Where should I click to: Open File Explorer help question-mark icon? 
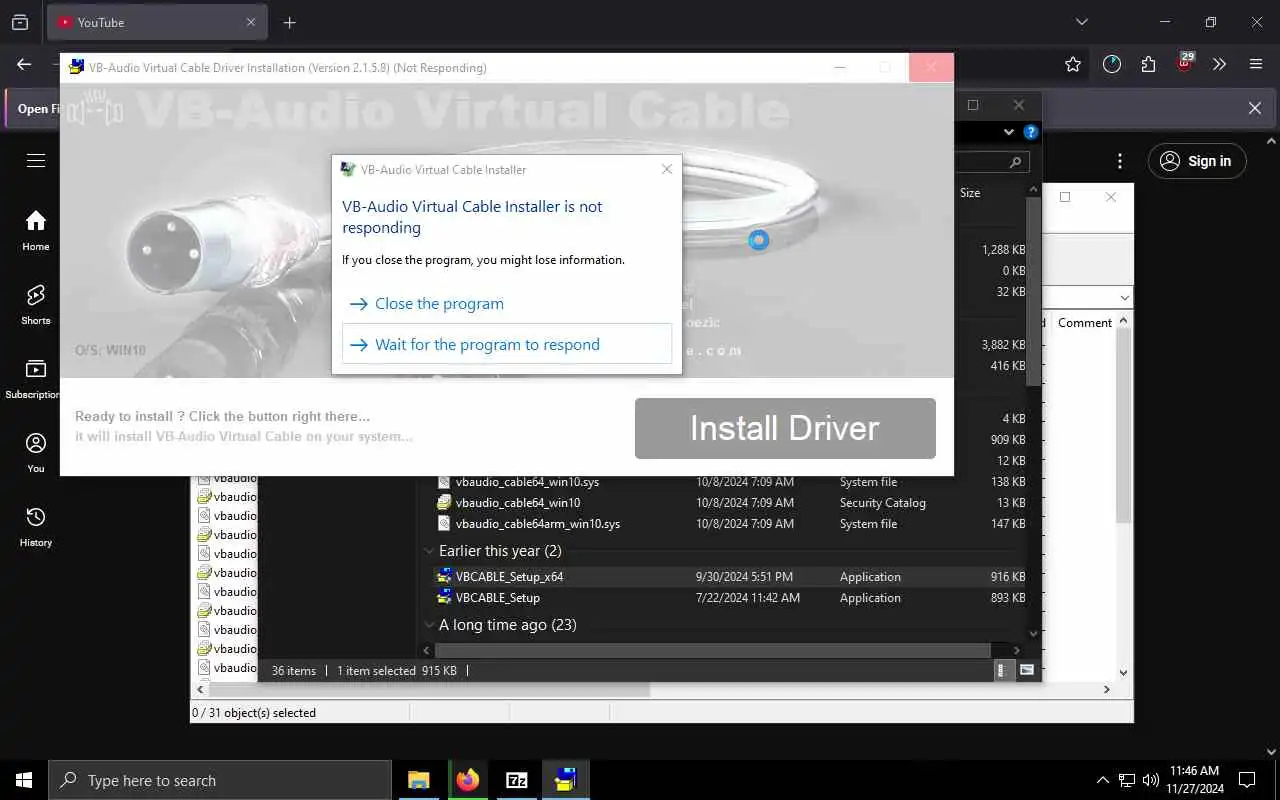tap(1031, 132)
